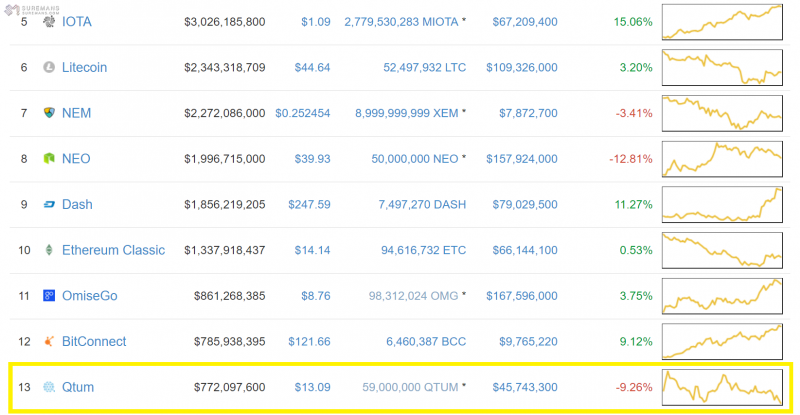Click OmiseGo price $8.76

click(x=316, y=296)
